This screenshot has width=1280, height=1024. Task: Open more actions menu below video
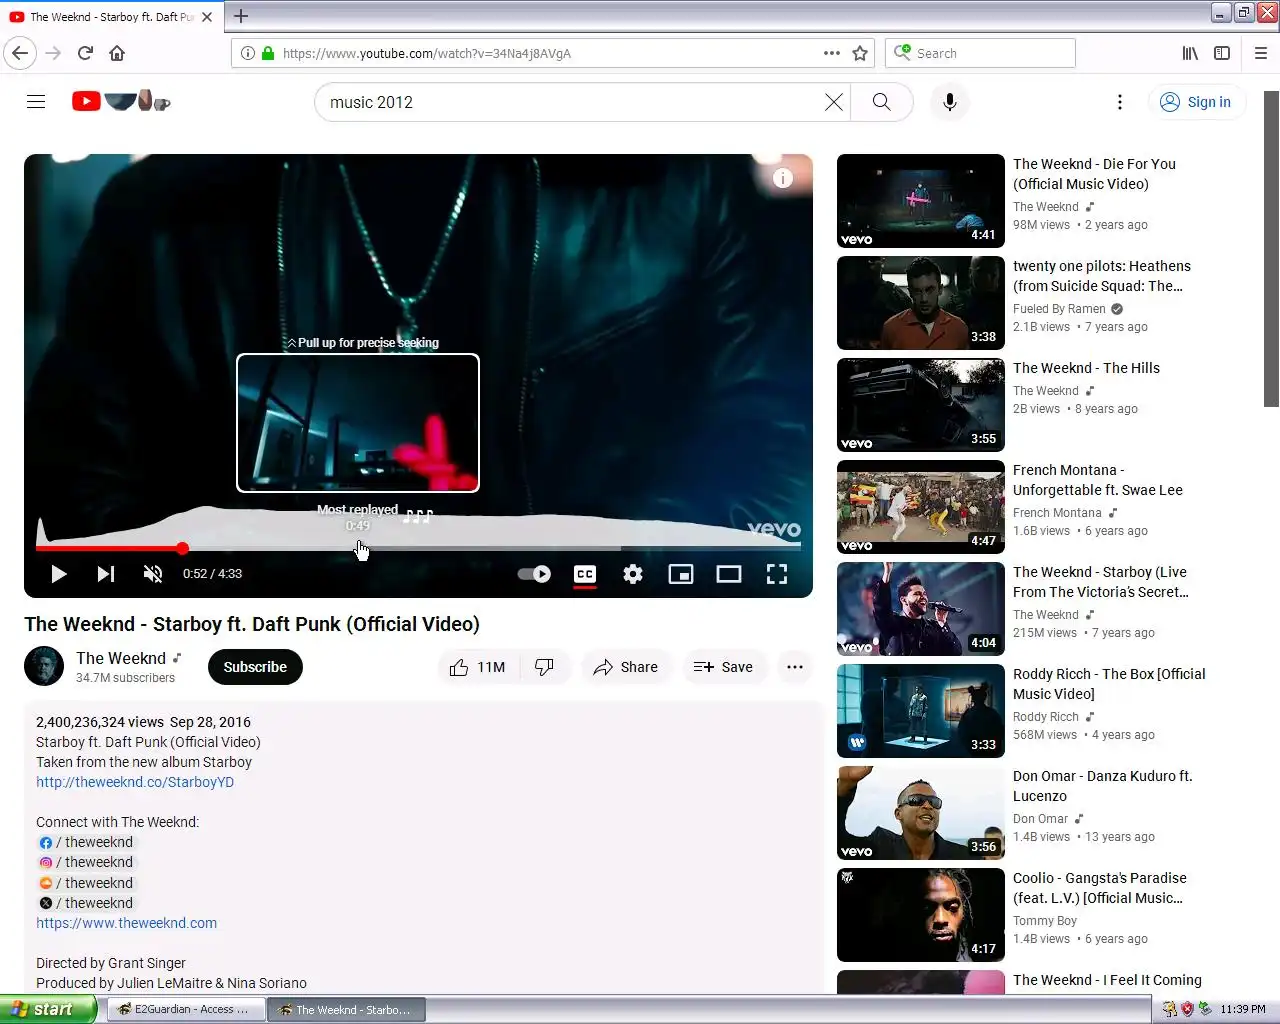point(795,667)
